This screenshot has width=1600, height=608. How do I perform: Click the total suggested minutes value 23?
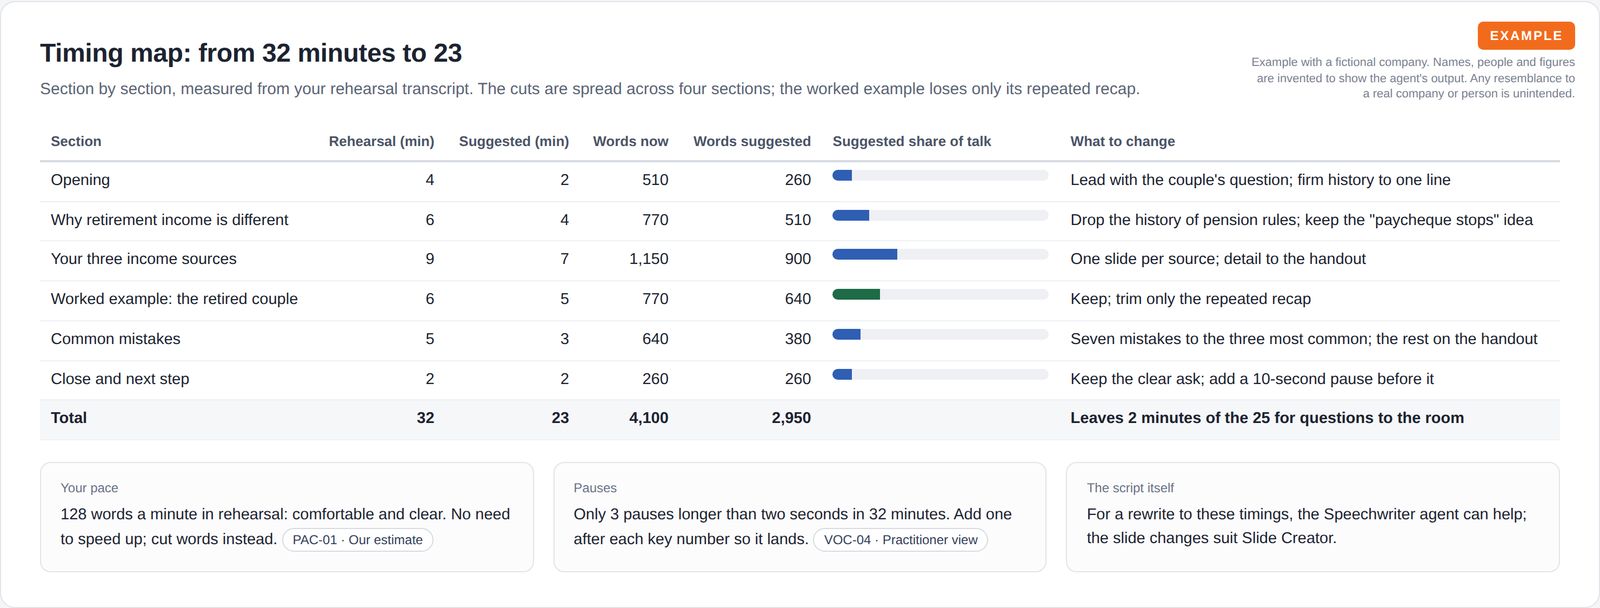pyautogui.click(x=560, y=418)
